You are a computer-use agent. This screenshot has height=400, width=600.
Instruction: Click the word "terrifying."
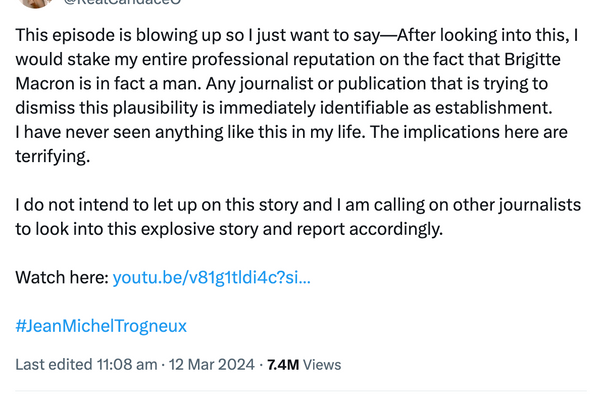point(53,157)
